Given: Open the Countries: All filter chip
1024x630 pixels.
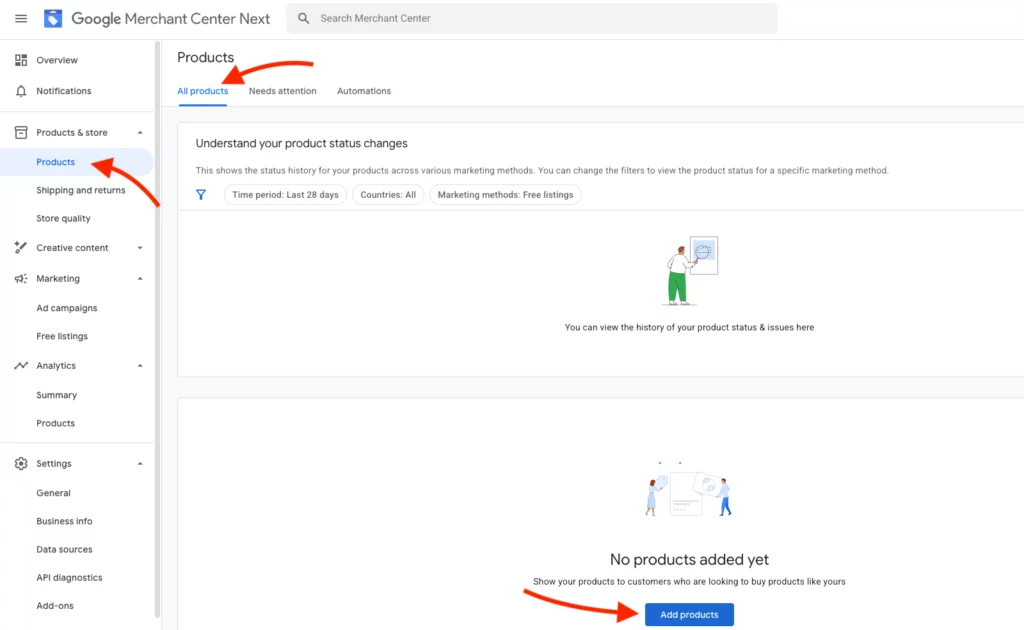Looking at the screenshot, I should 388,195.
